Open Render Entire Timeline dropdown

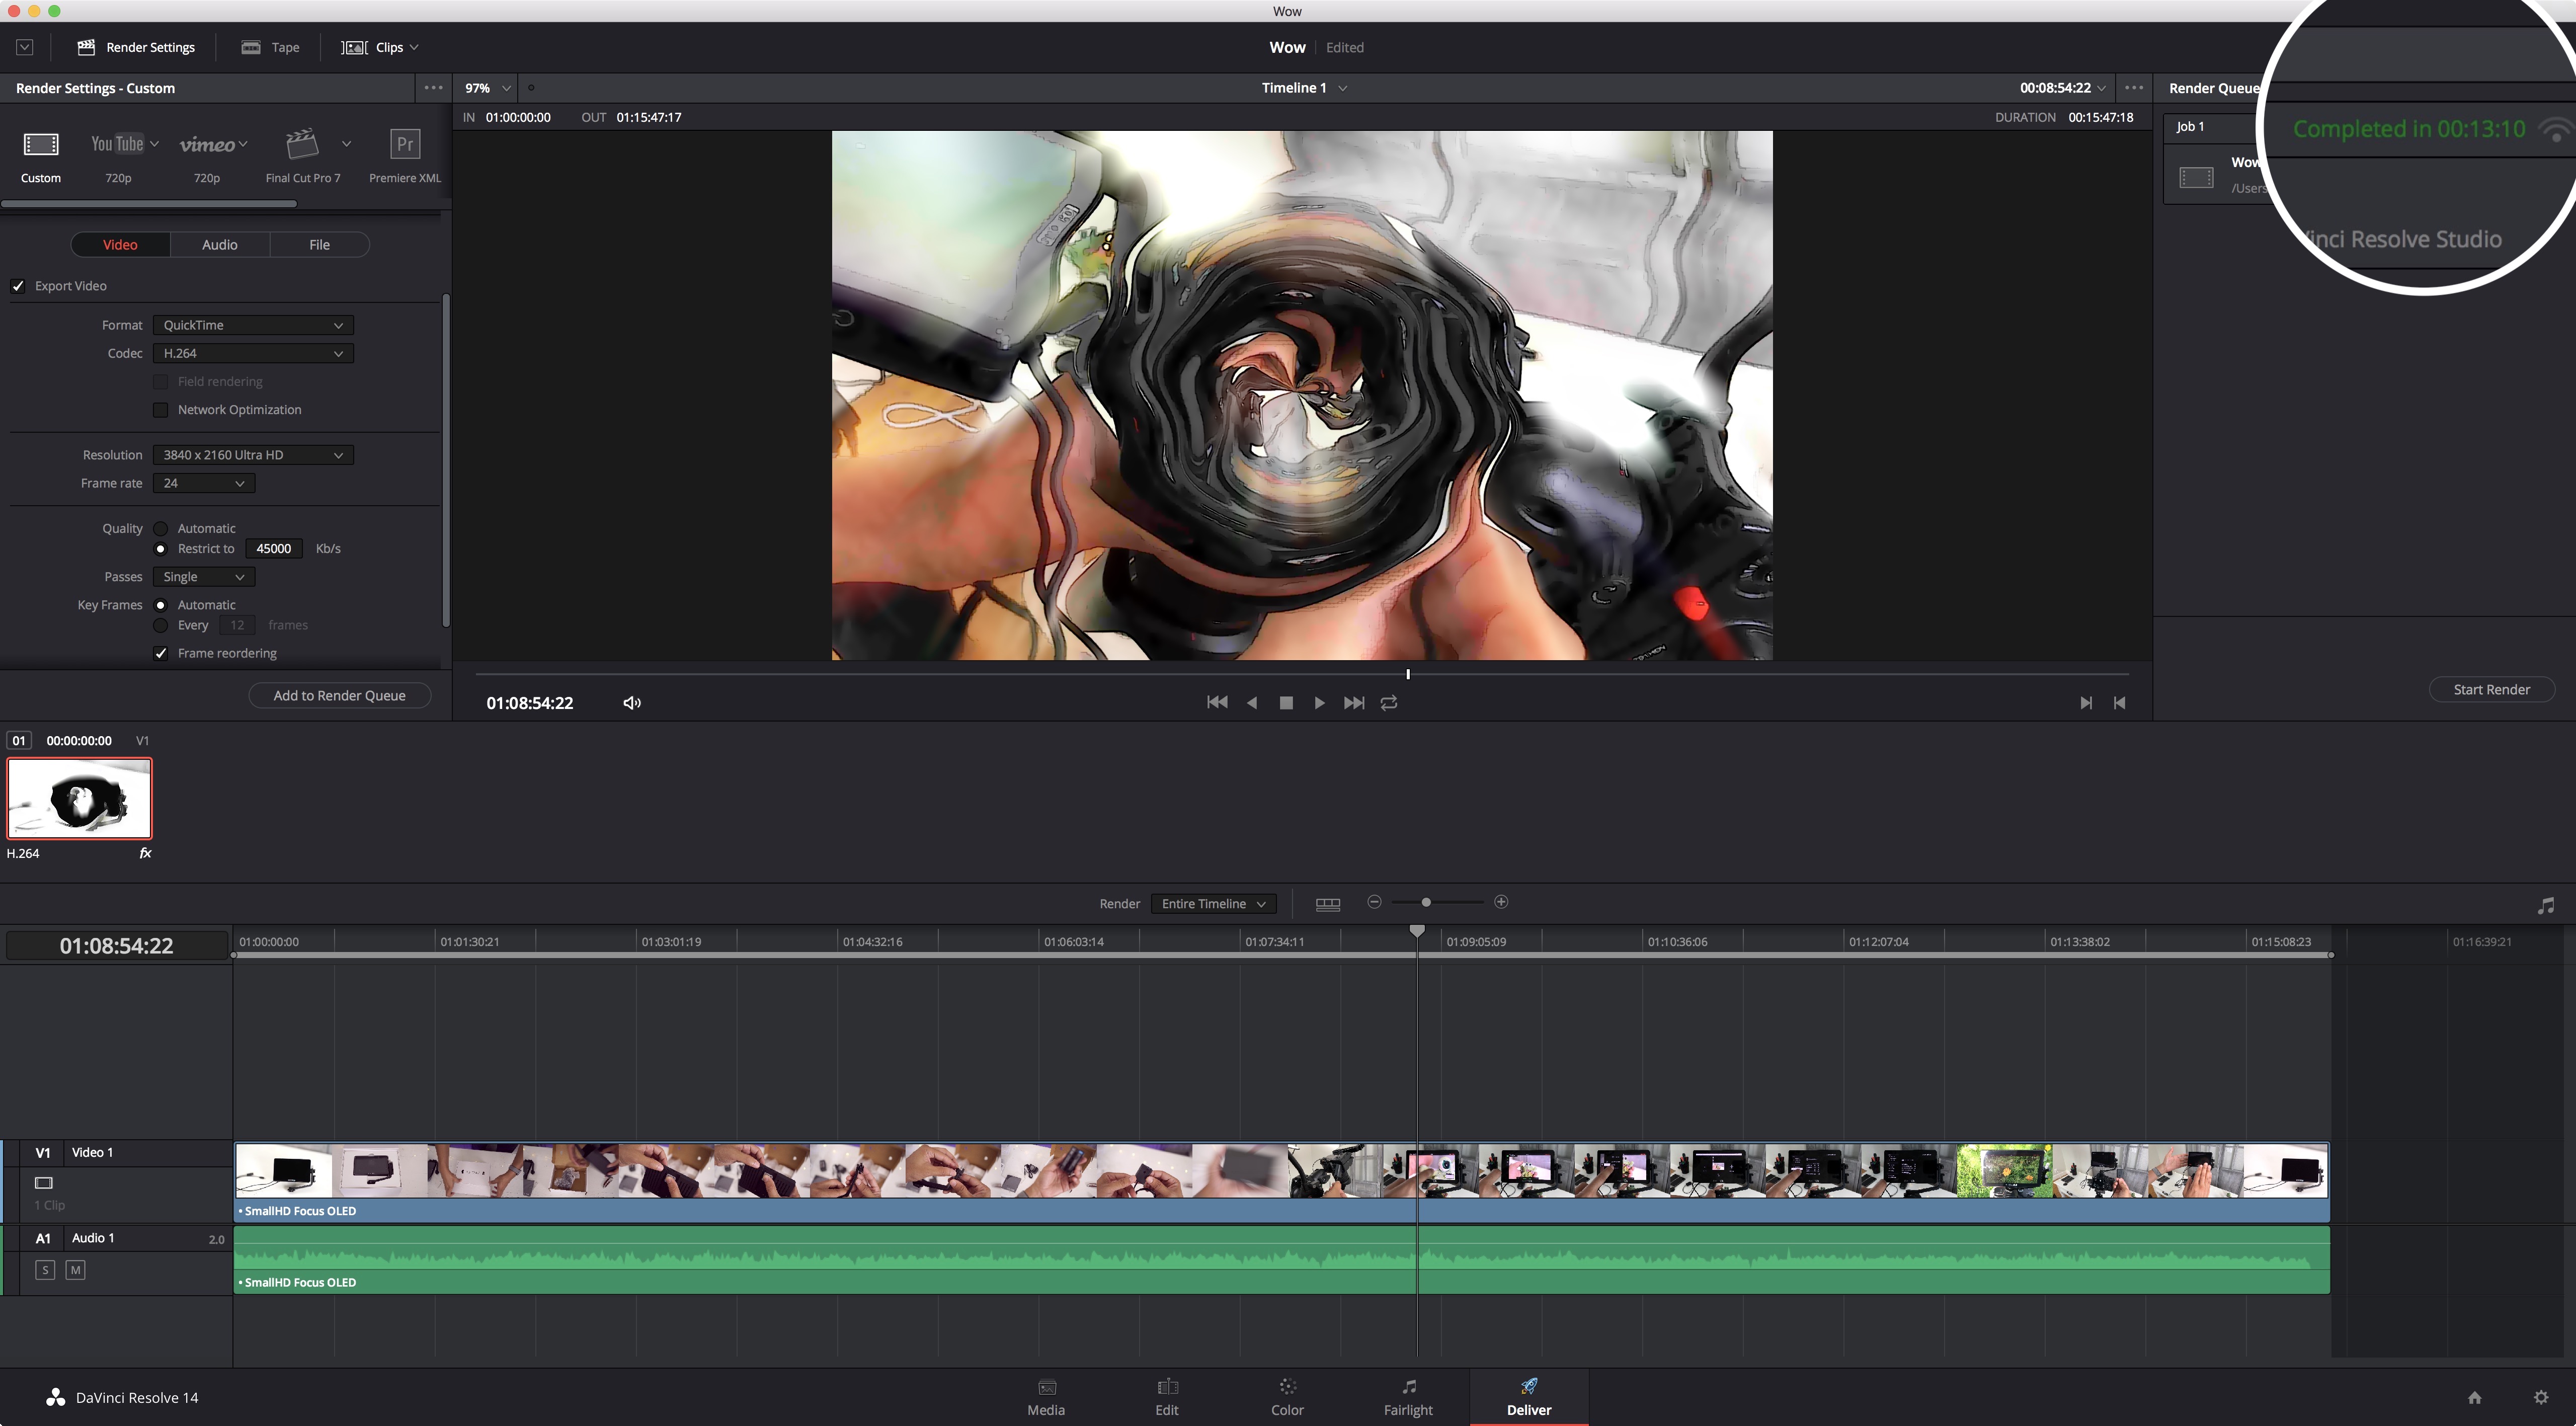tap(1213, 903)
